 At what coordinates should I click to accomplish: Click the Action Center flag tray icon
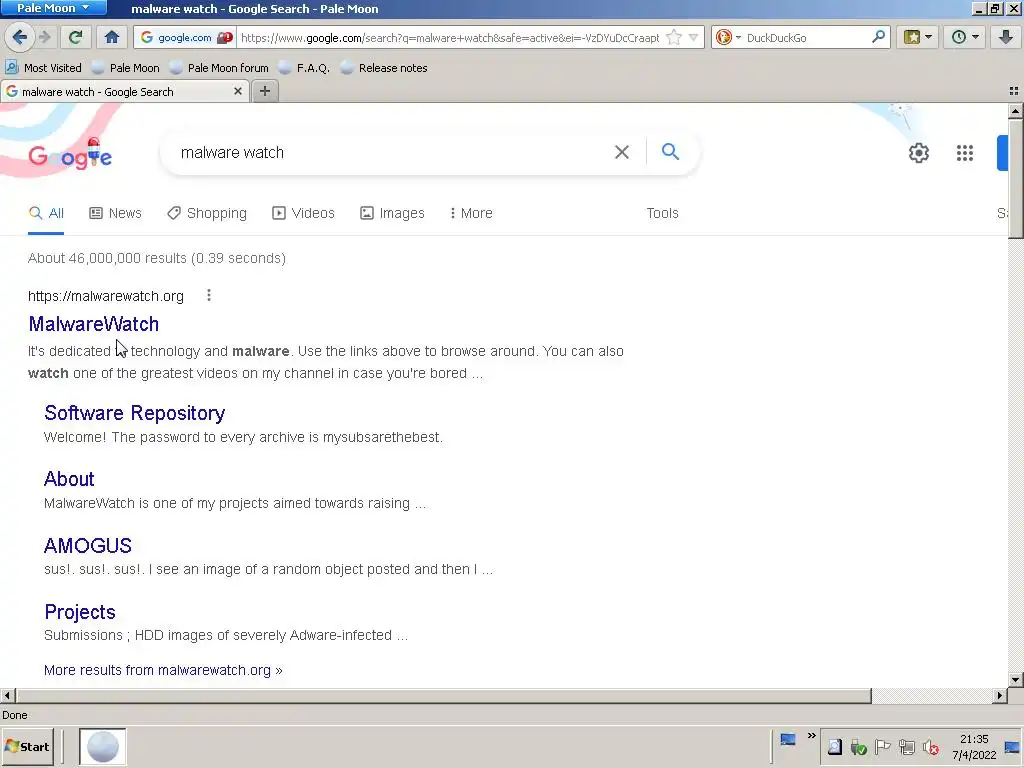click(x=882, y=747)
